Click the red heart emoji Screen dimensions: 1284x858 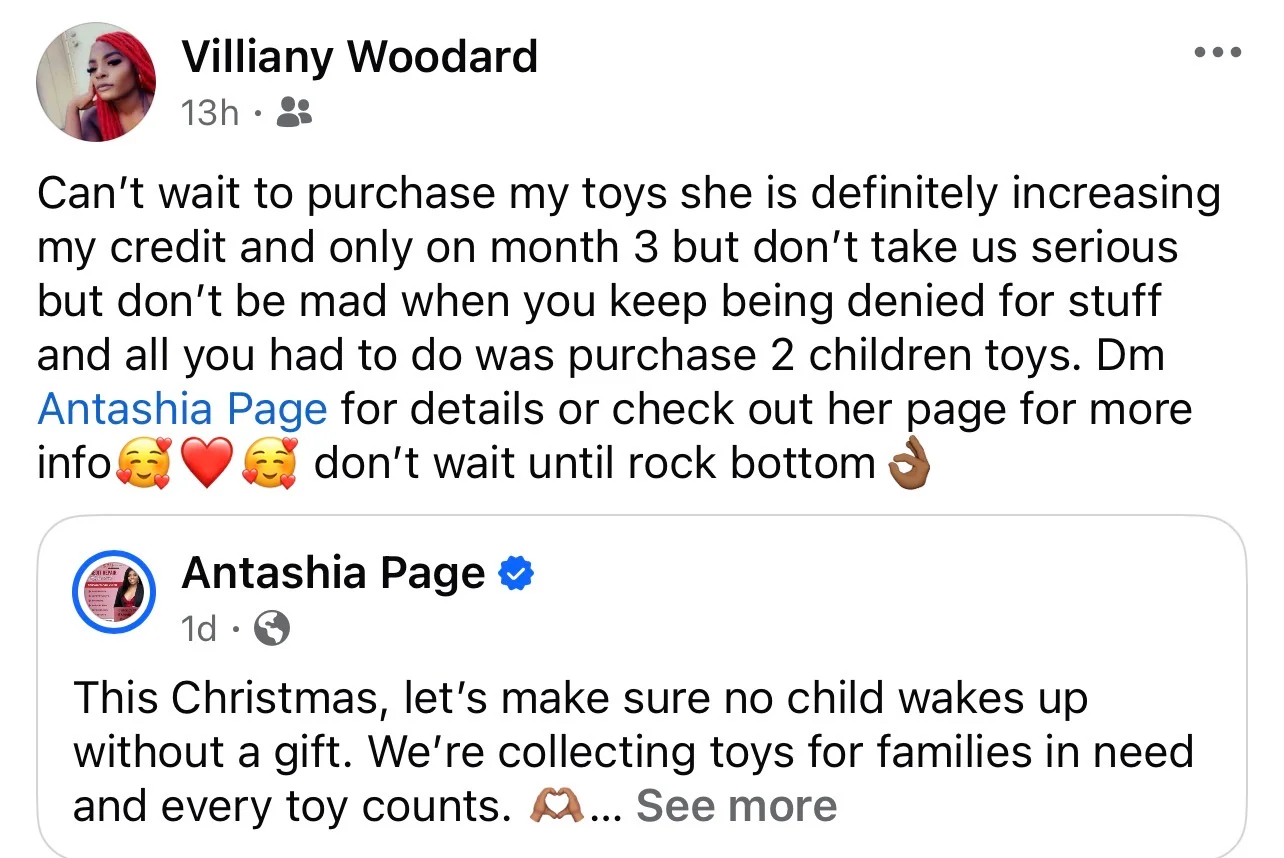tap(207, 465)
